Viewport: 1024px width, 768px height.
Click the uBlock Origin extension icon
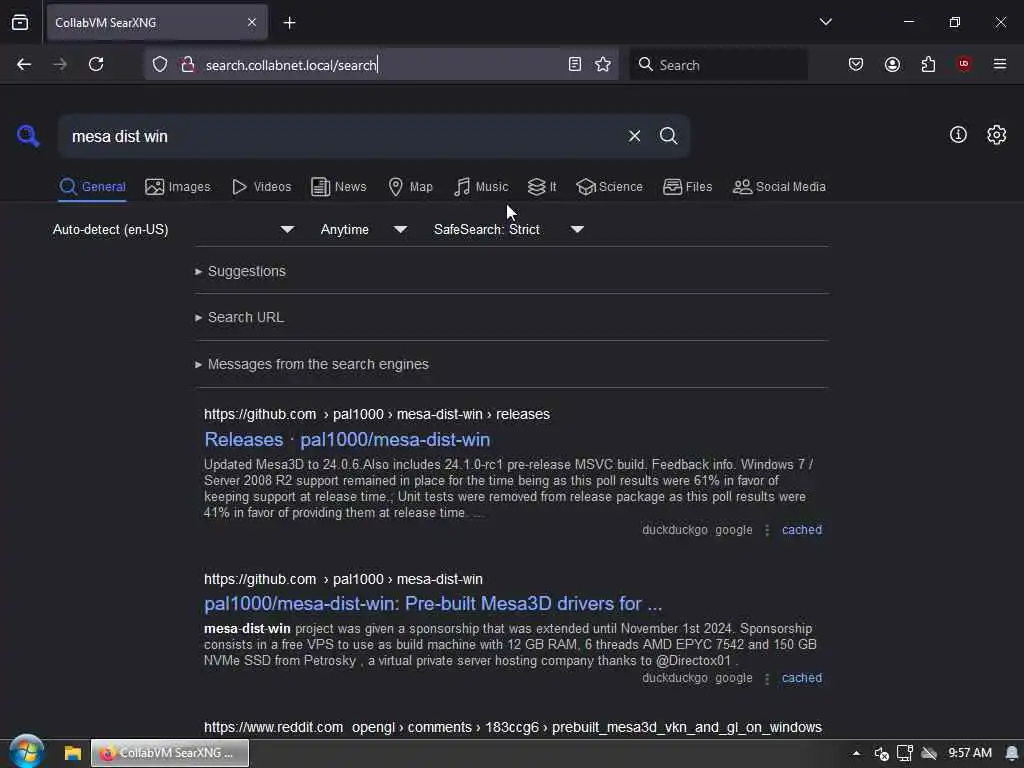click(x=964, y=63)
